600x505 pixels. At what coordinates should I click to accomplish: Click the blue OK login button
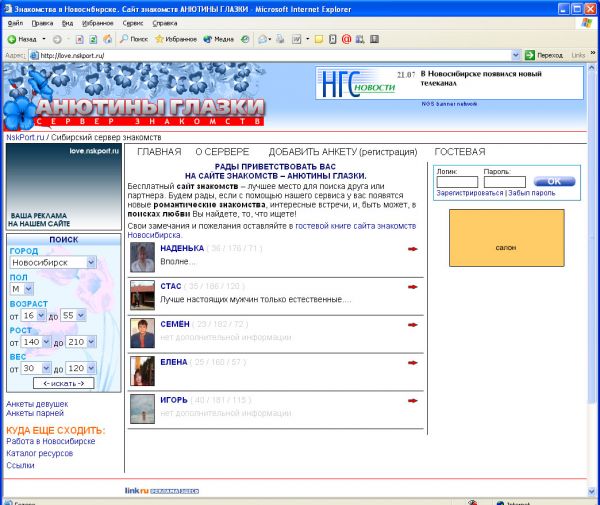(554, 181)
